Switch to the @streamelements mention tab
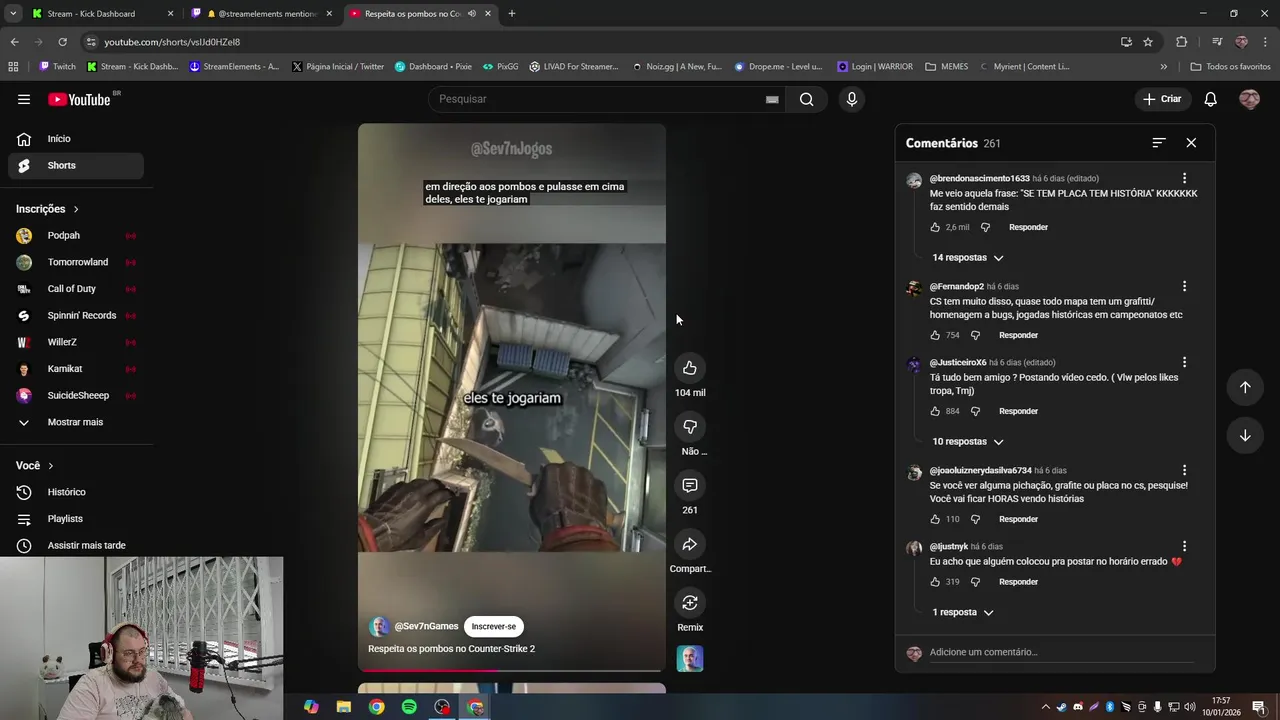Viewport: 1280px width, 720px height. click(263, 14)
